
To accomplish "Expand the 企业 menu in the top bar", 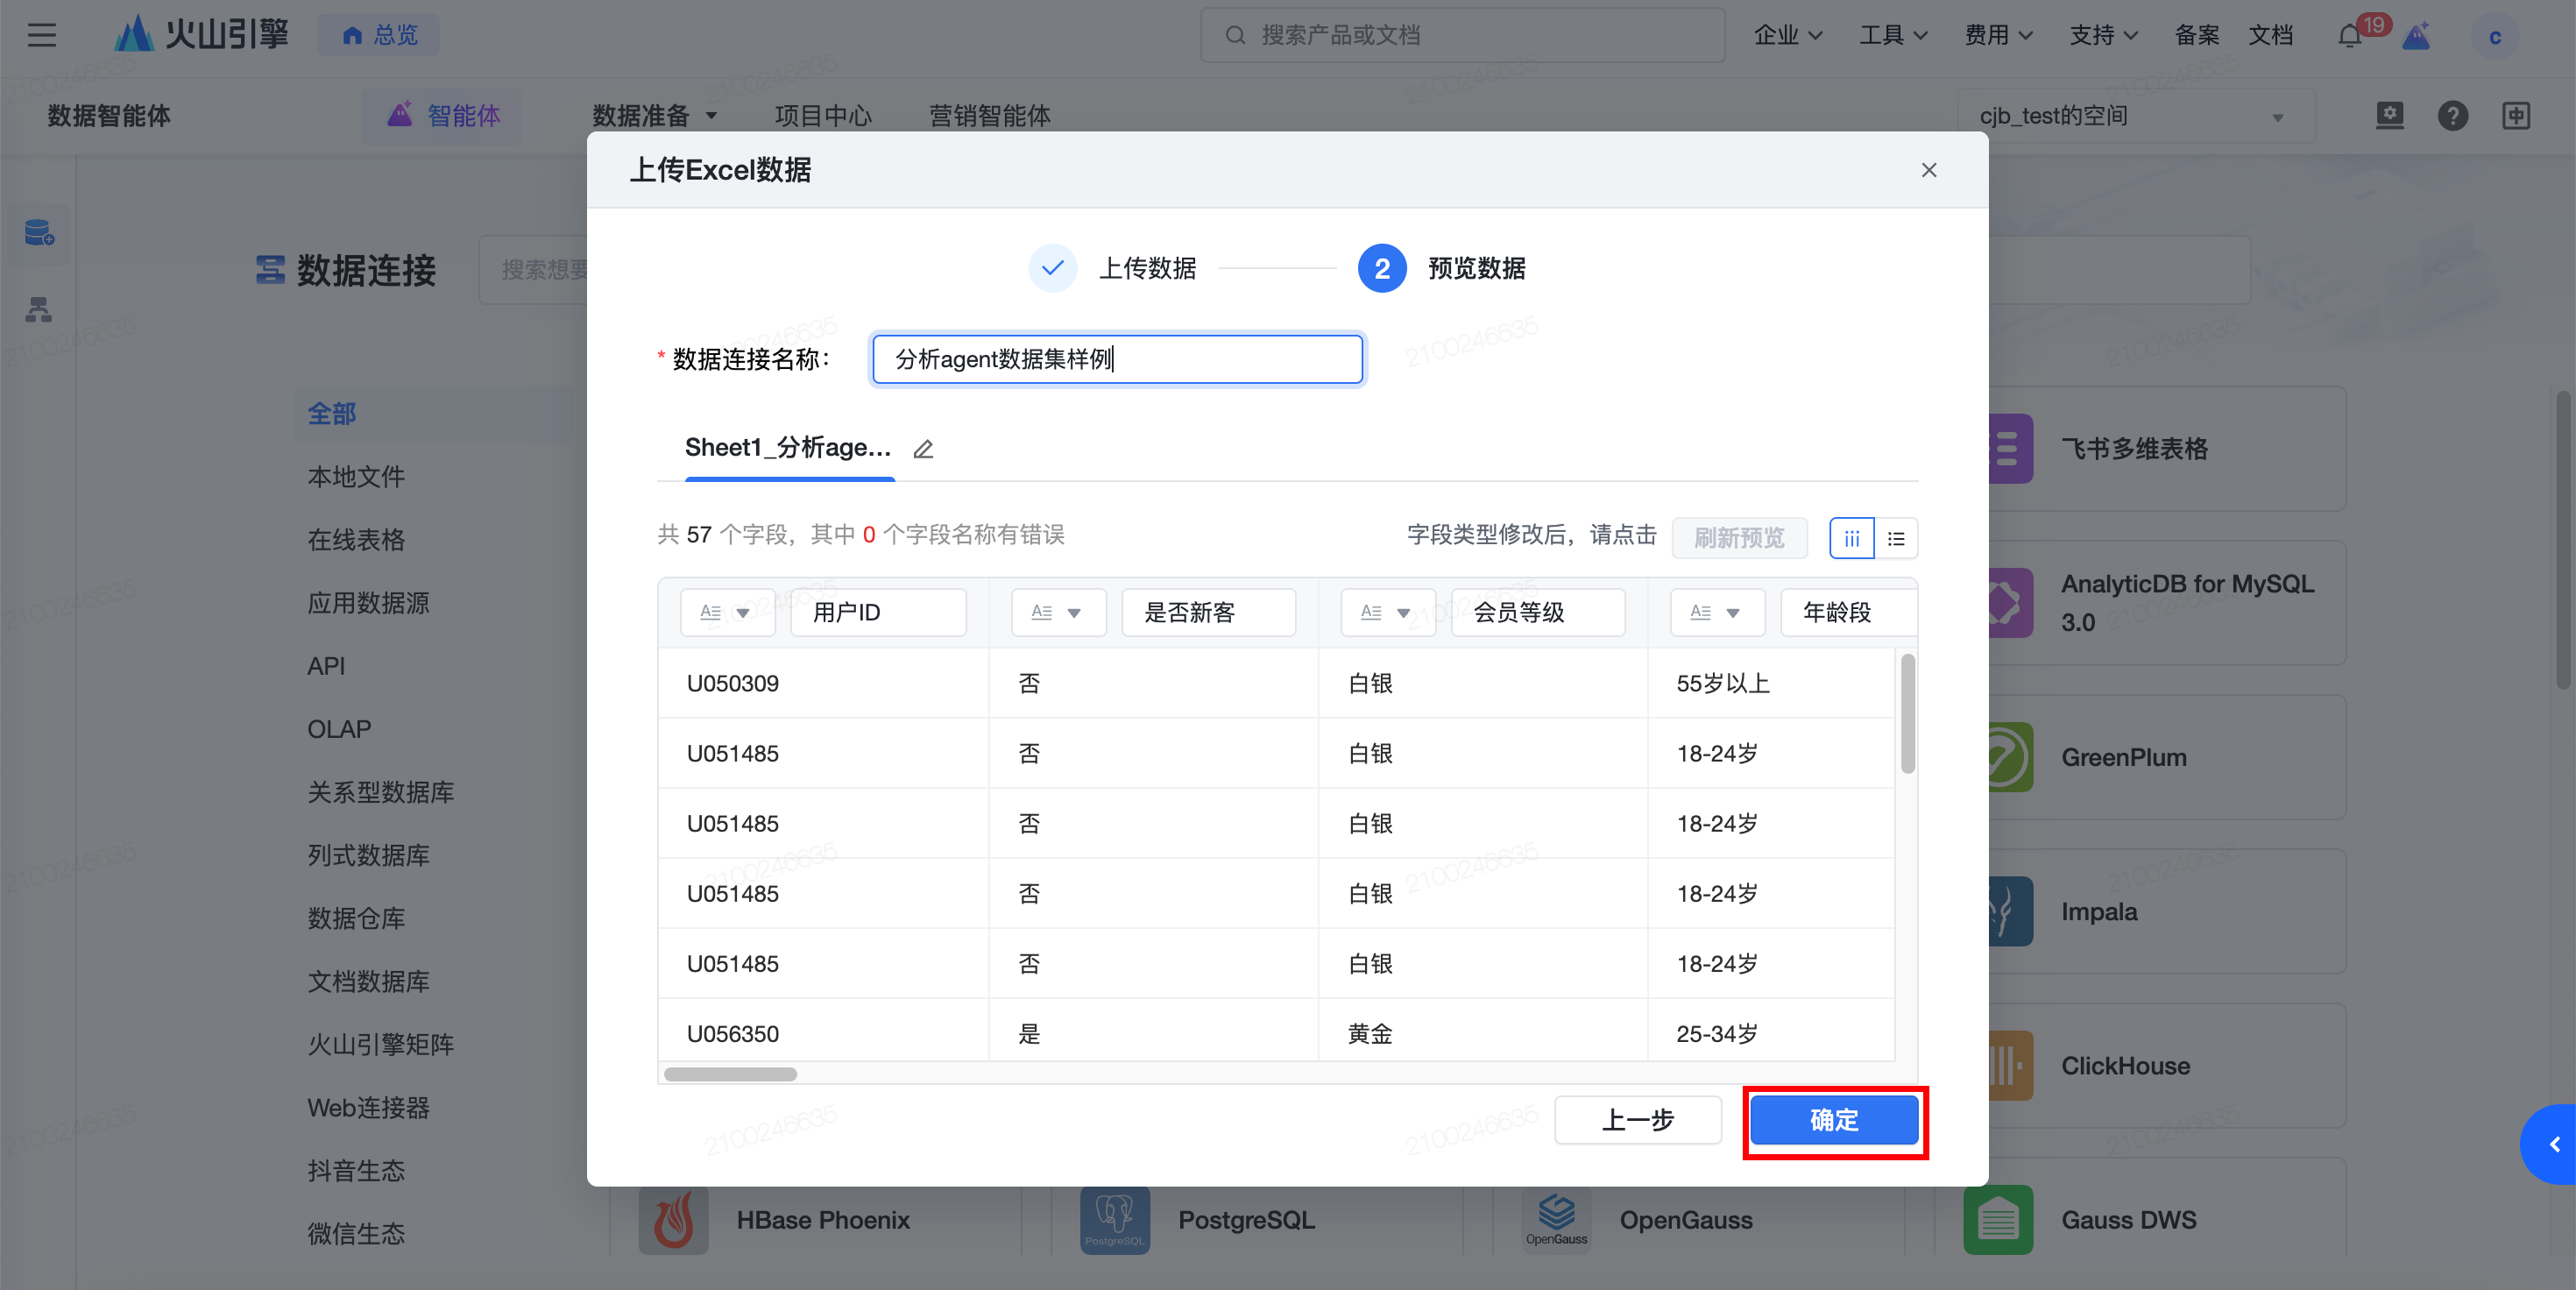I will pos(1788,36).
